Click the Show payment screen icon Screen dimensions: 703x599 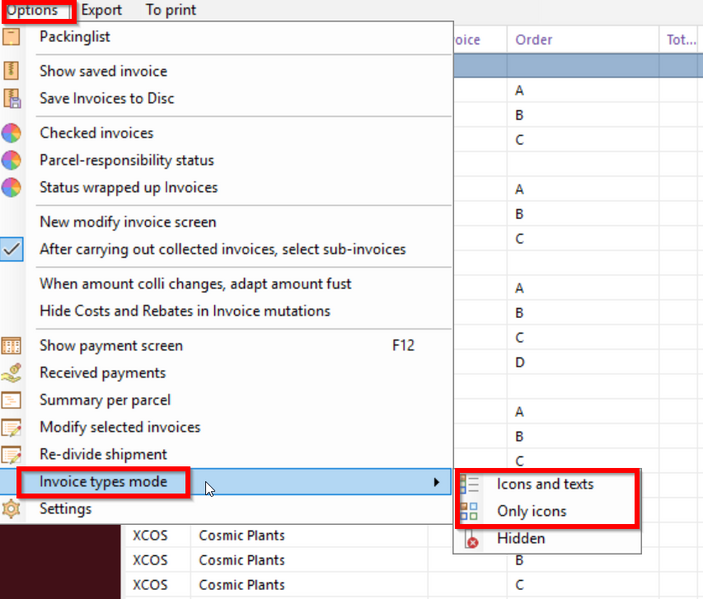point(11,346)
